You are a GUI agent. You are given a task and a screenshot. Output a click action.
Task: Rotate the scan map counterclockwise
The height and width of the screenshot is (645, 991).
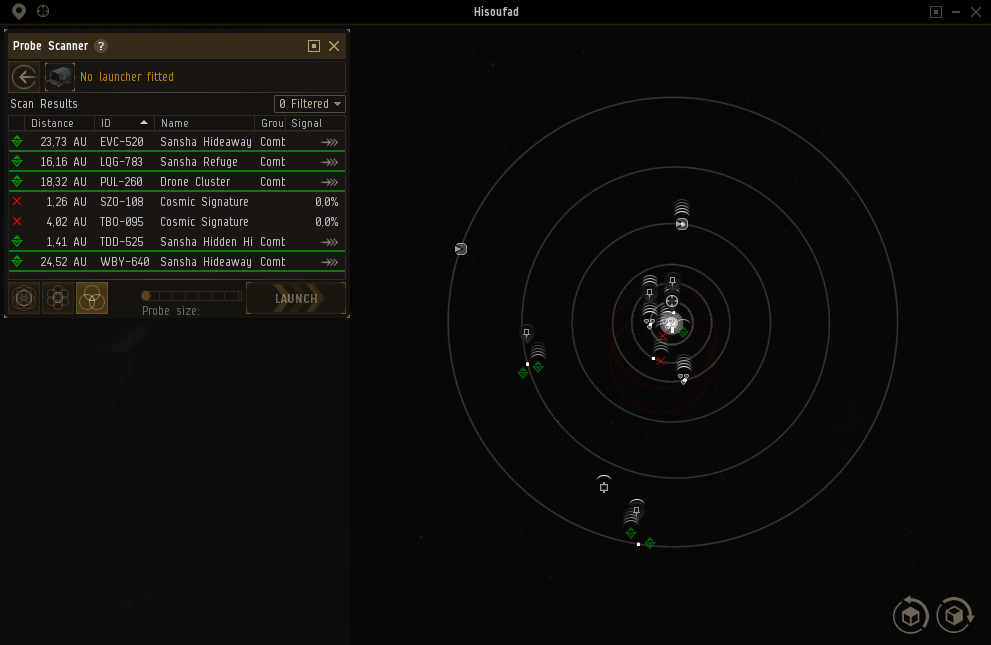[910, 615]
